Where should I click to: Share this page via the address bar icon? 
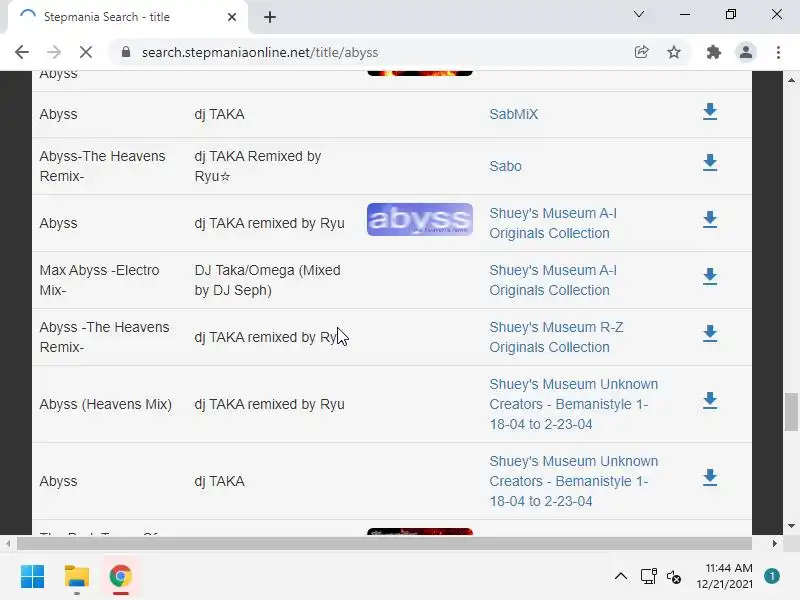point(641,52)
